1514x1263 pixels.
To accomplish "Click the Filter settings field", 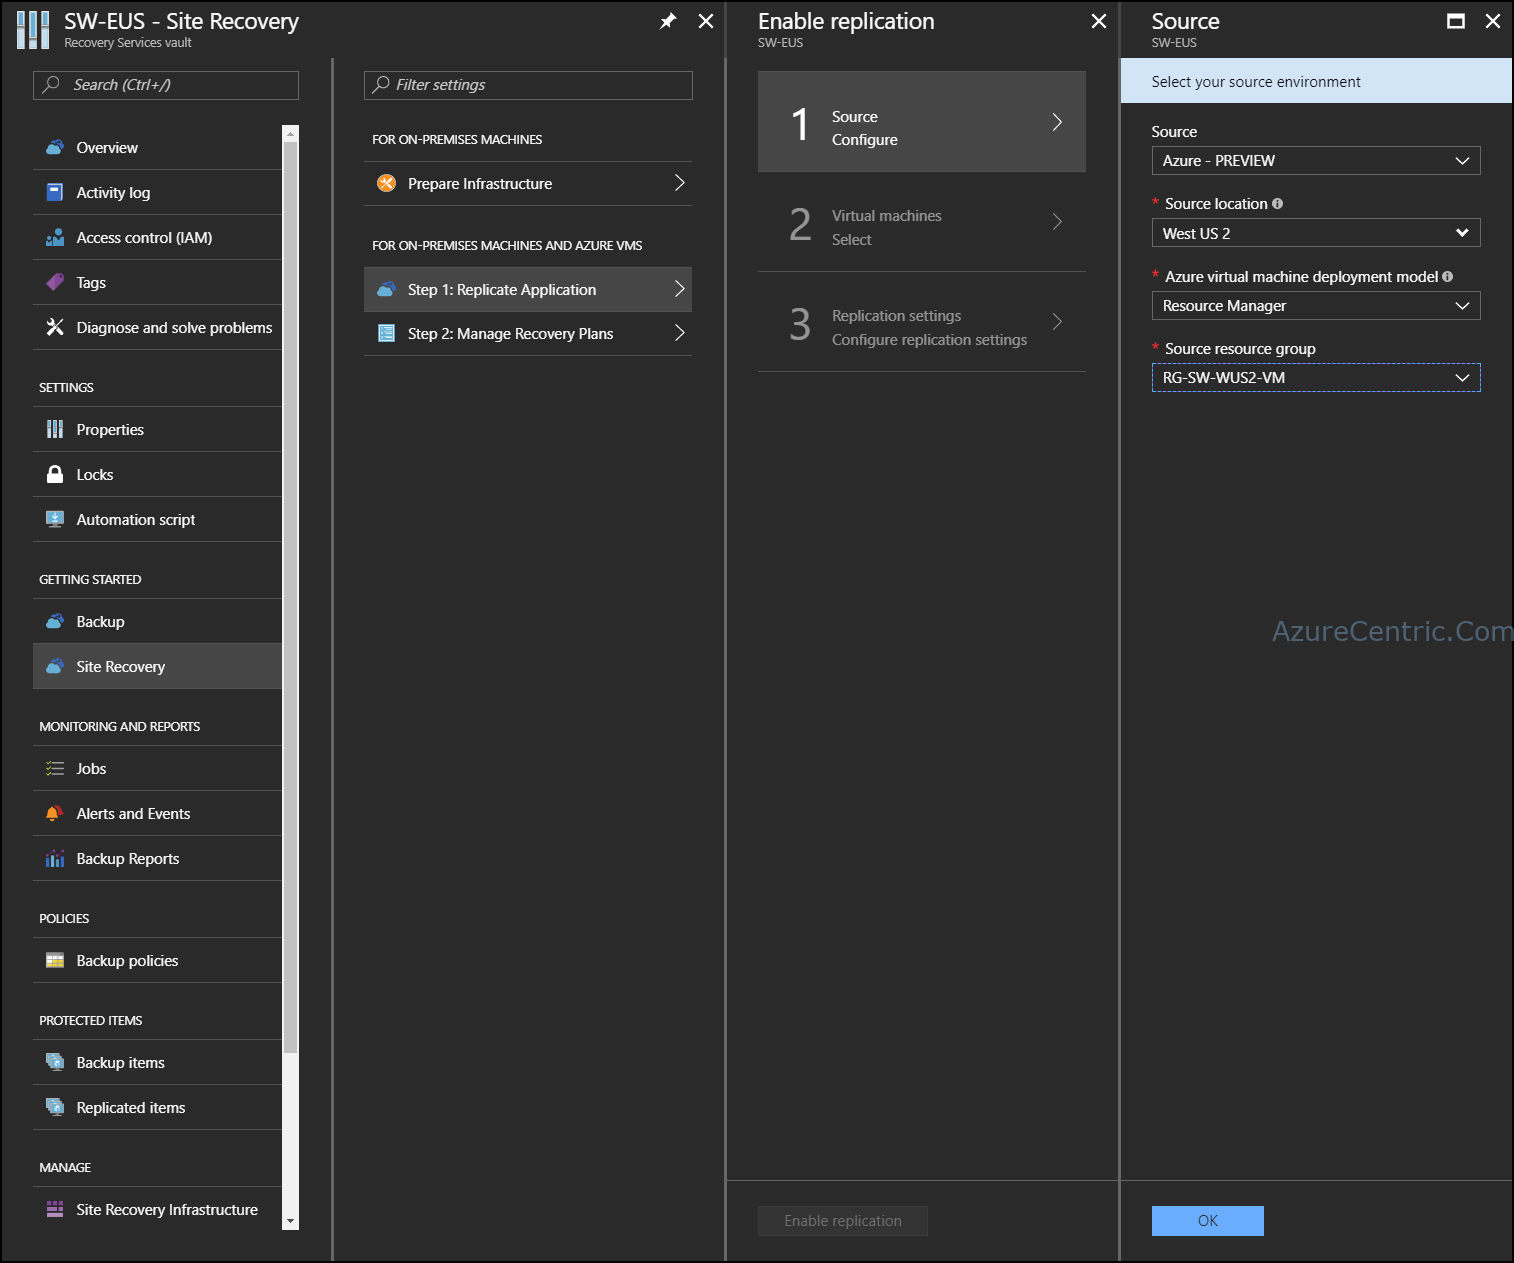I will click(528, 85).
